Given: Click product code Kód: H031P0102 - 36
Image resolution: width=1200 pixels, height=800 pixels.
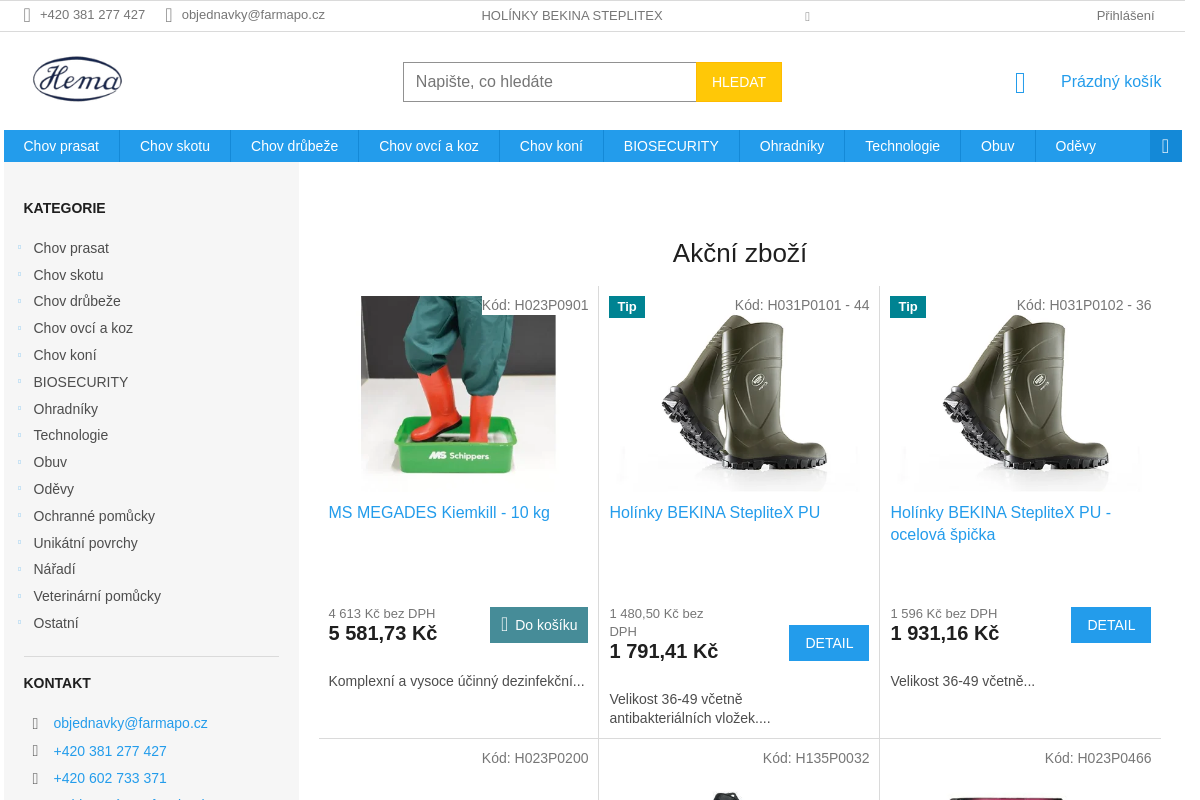Looking at the screenshot, I should pyautogui.click(x=1084, y=305).
